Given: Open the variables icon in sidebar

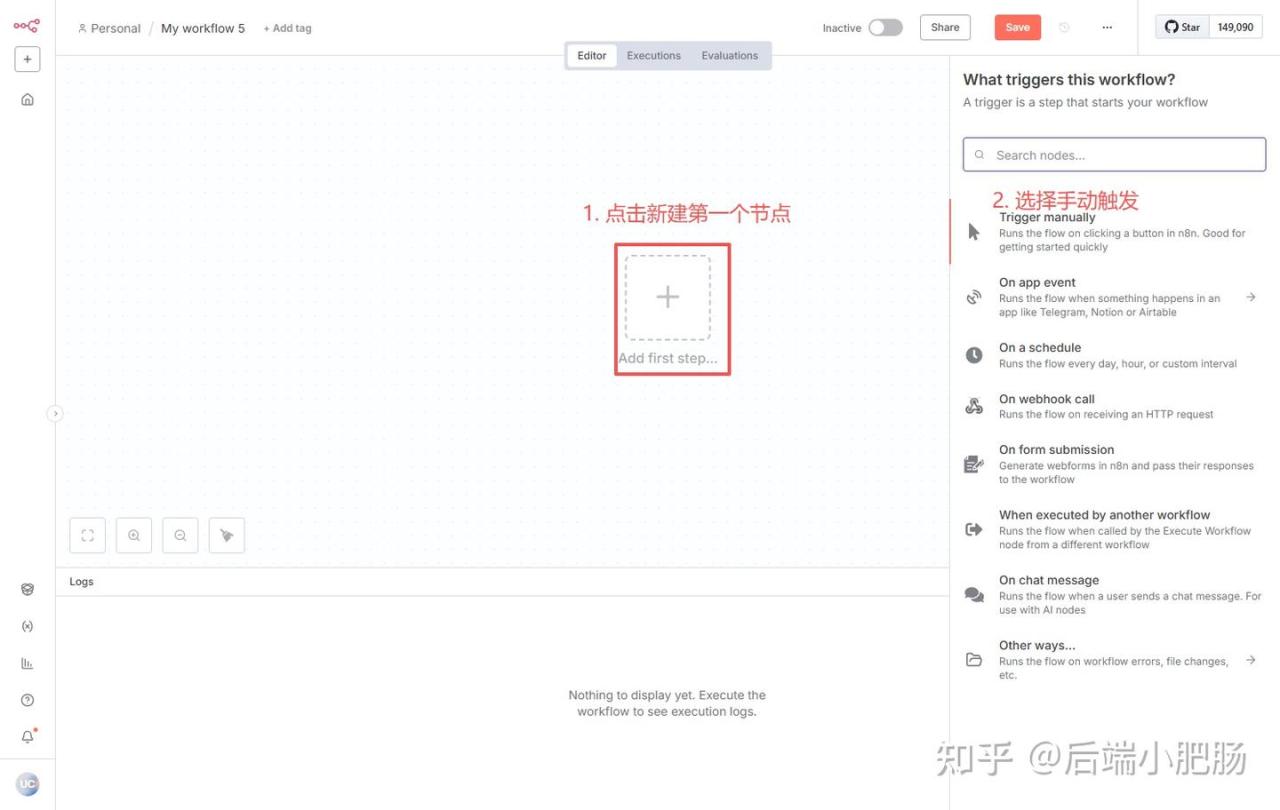Looking at the screenshot, I should point(27,626).
